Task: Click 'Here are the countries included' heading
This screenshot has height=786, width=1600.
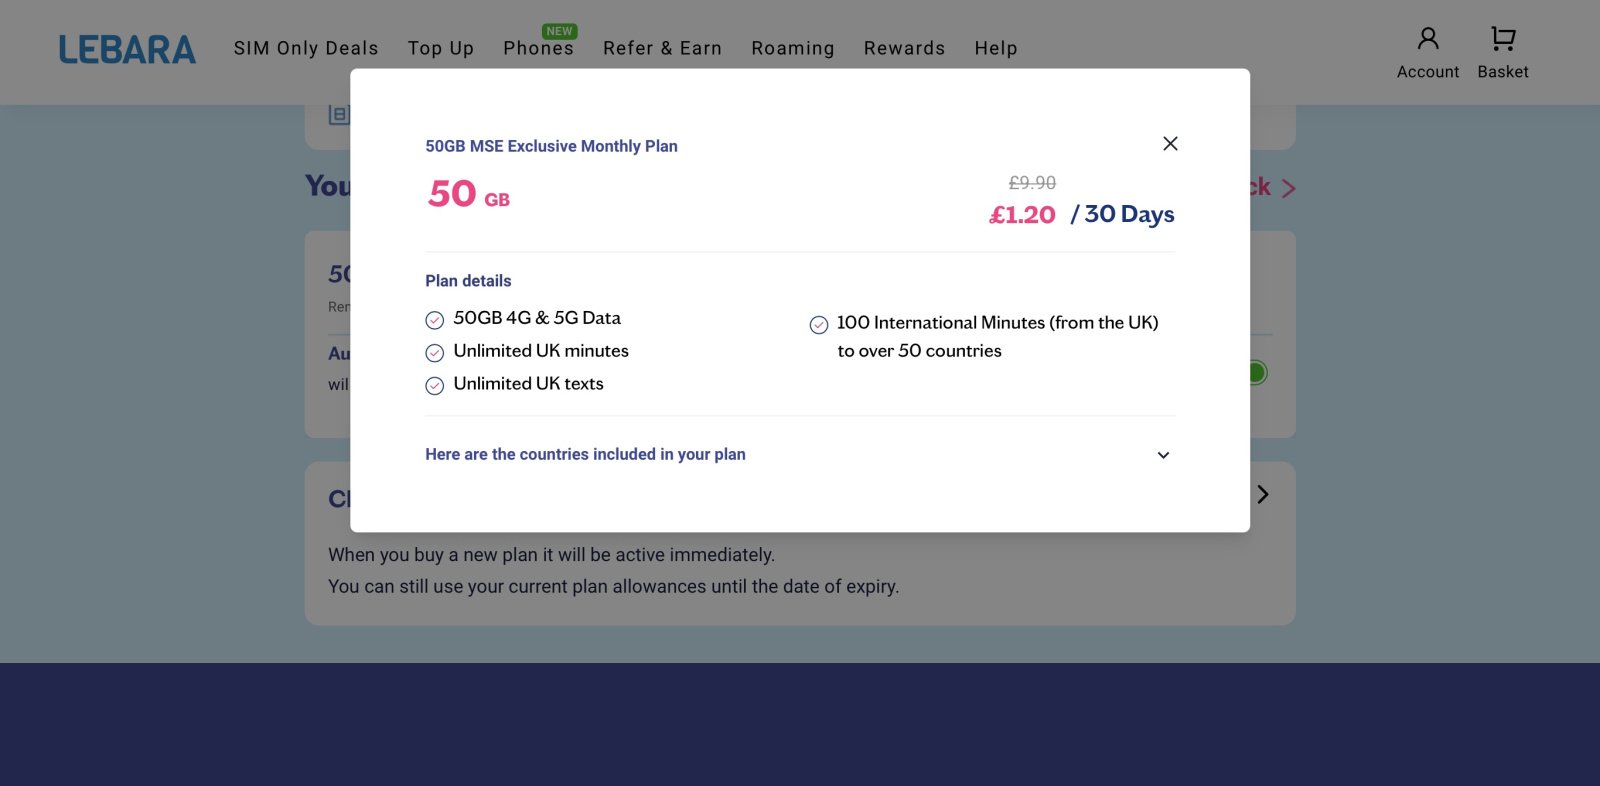Action: (585, 454)
